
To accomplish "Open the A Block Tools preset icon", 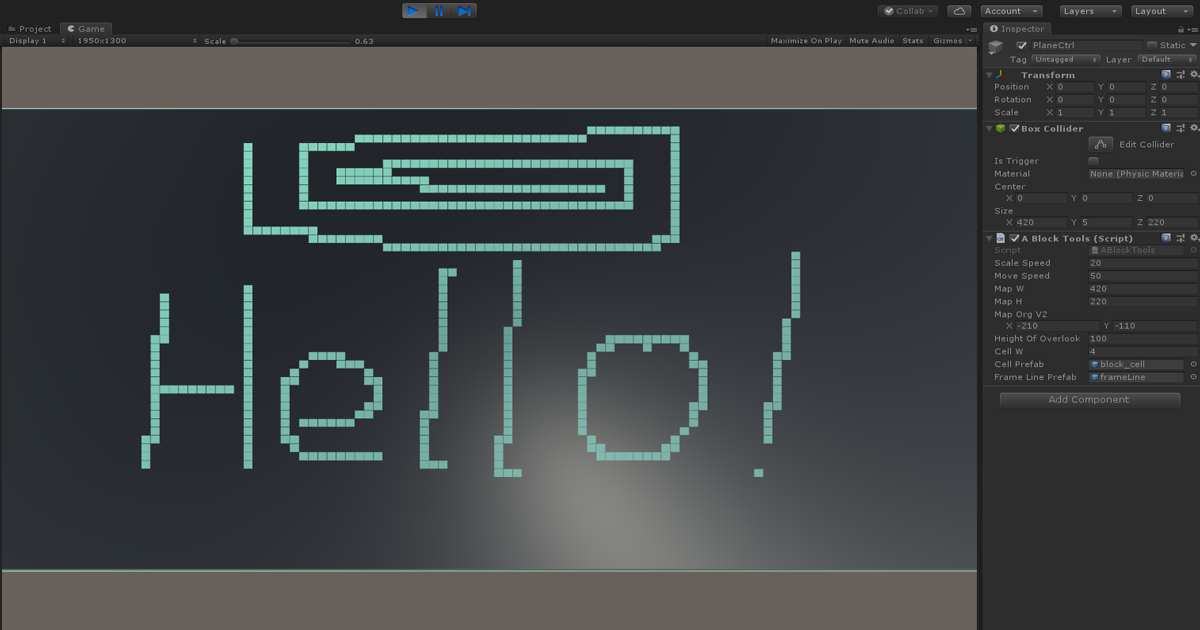I will 1180,238.
